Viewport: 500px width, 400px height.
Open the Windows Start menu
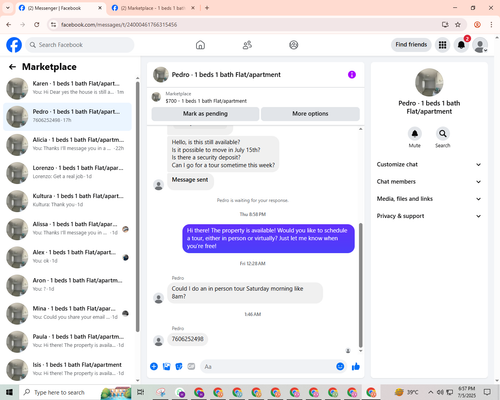(x=9, y=392)
